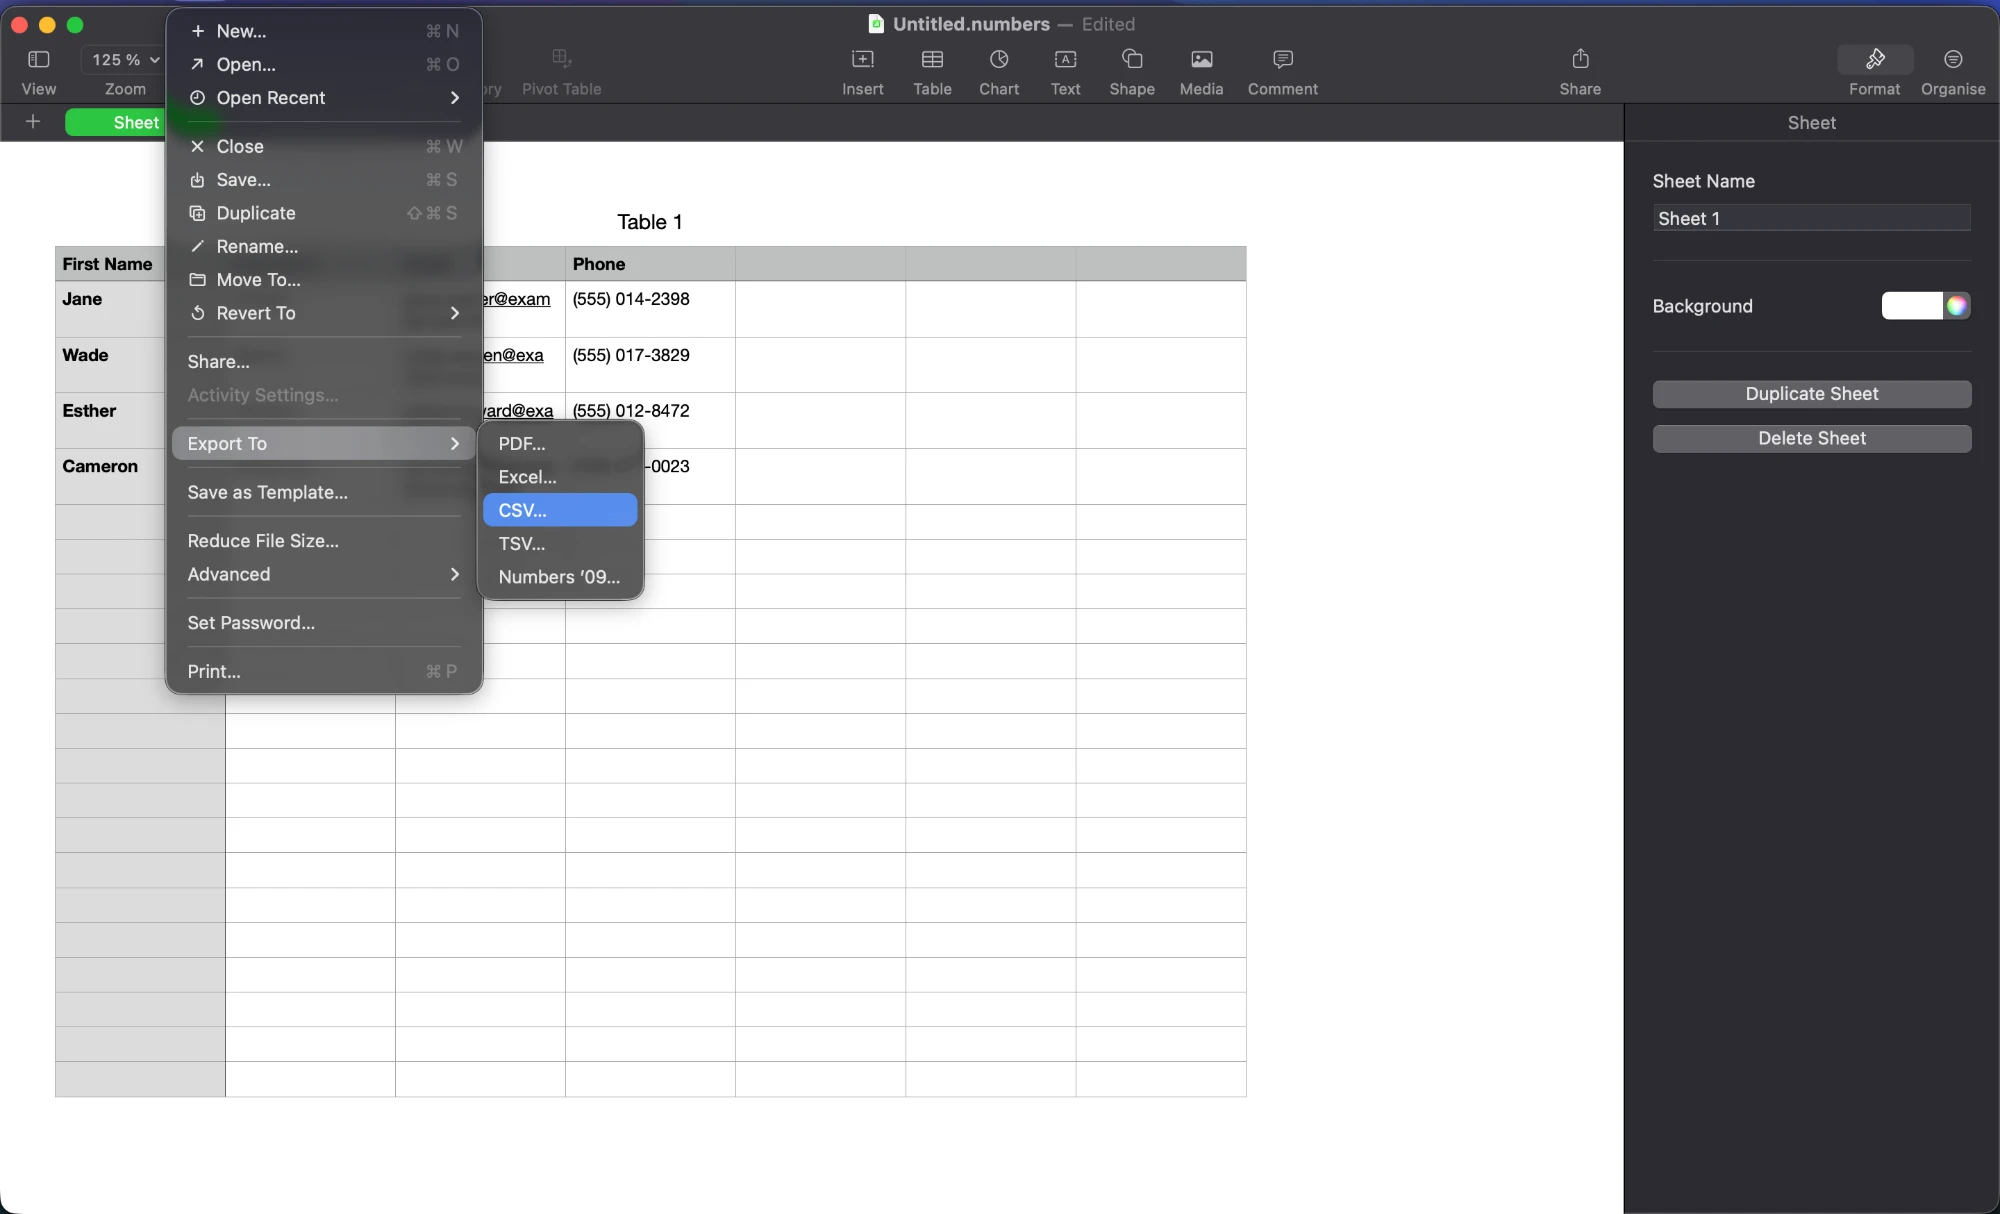
Task: Open the Shape toolbar icon
Action: [1132, 59]
